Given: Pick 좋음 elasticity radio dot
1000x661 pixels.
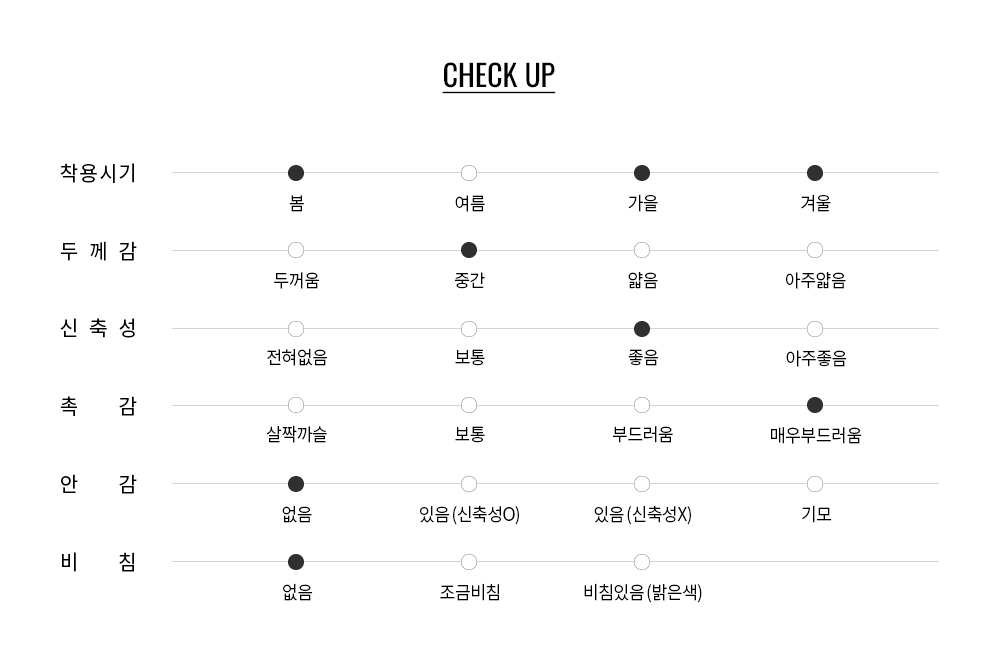Looking at the screenshot, I should pyautogui.click(x=642, y=329).
